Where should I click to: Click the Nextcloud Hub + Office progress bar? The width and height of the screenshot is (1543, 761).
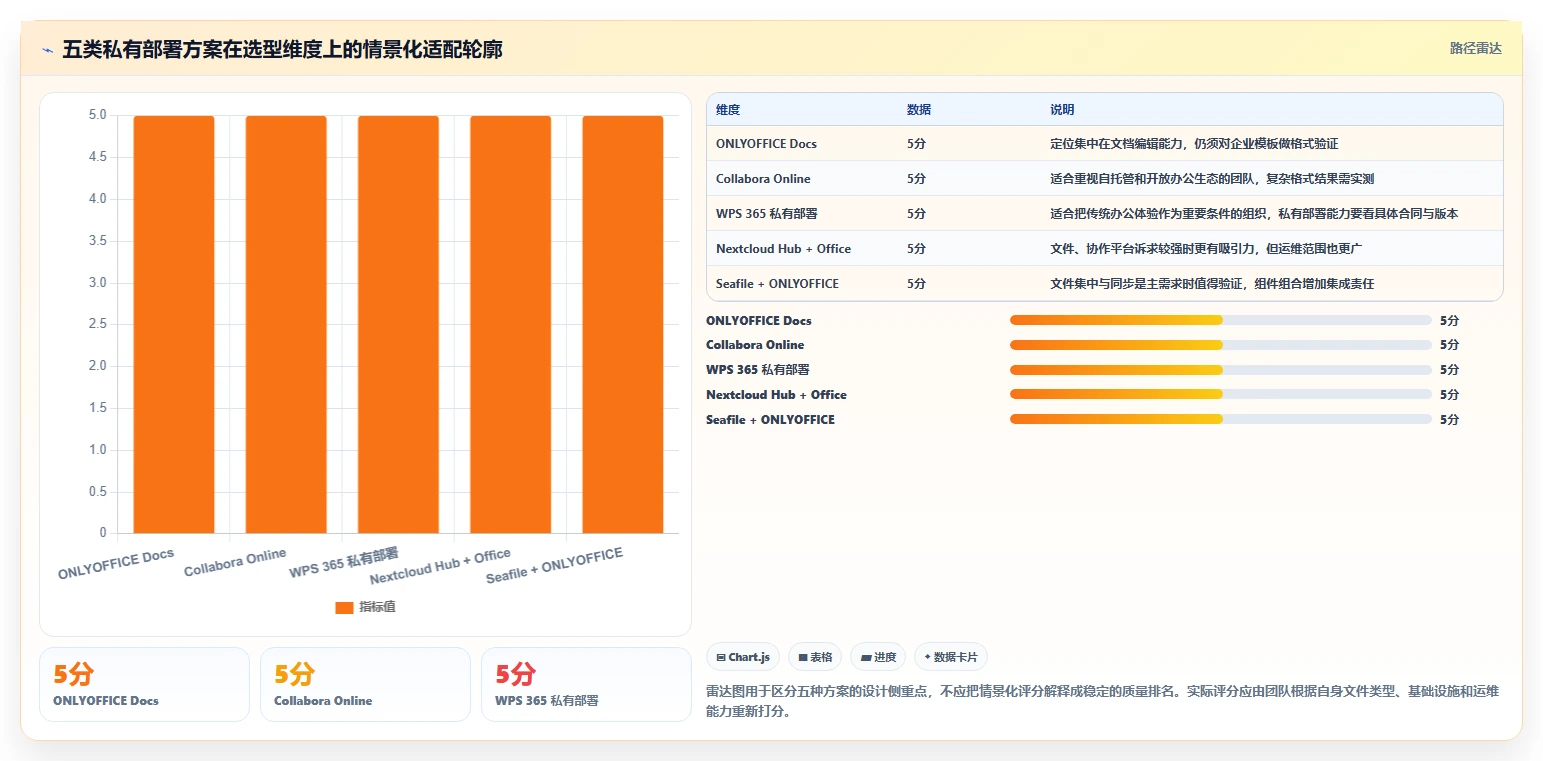(1221, 394)
